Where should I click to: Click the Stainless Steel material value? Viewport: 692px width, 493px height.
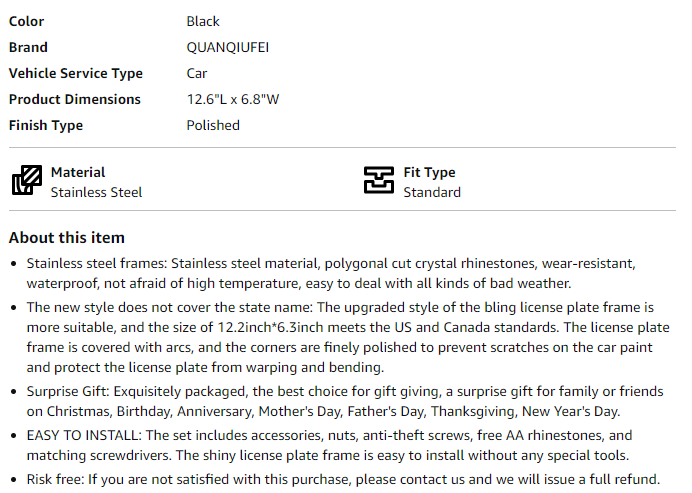point(96,192)
